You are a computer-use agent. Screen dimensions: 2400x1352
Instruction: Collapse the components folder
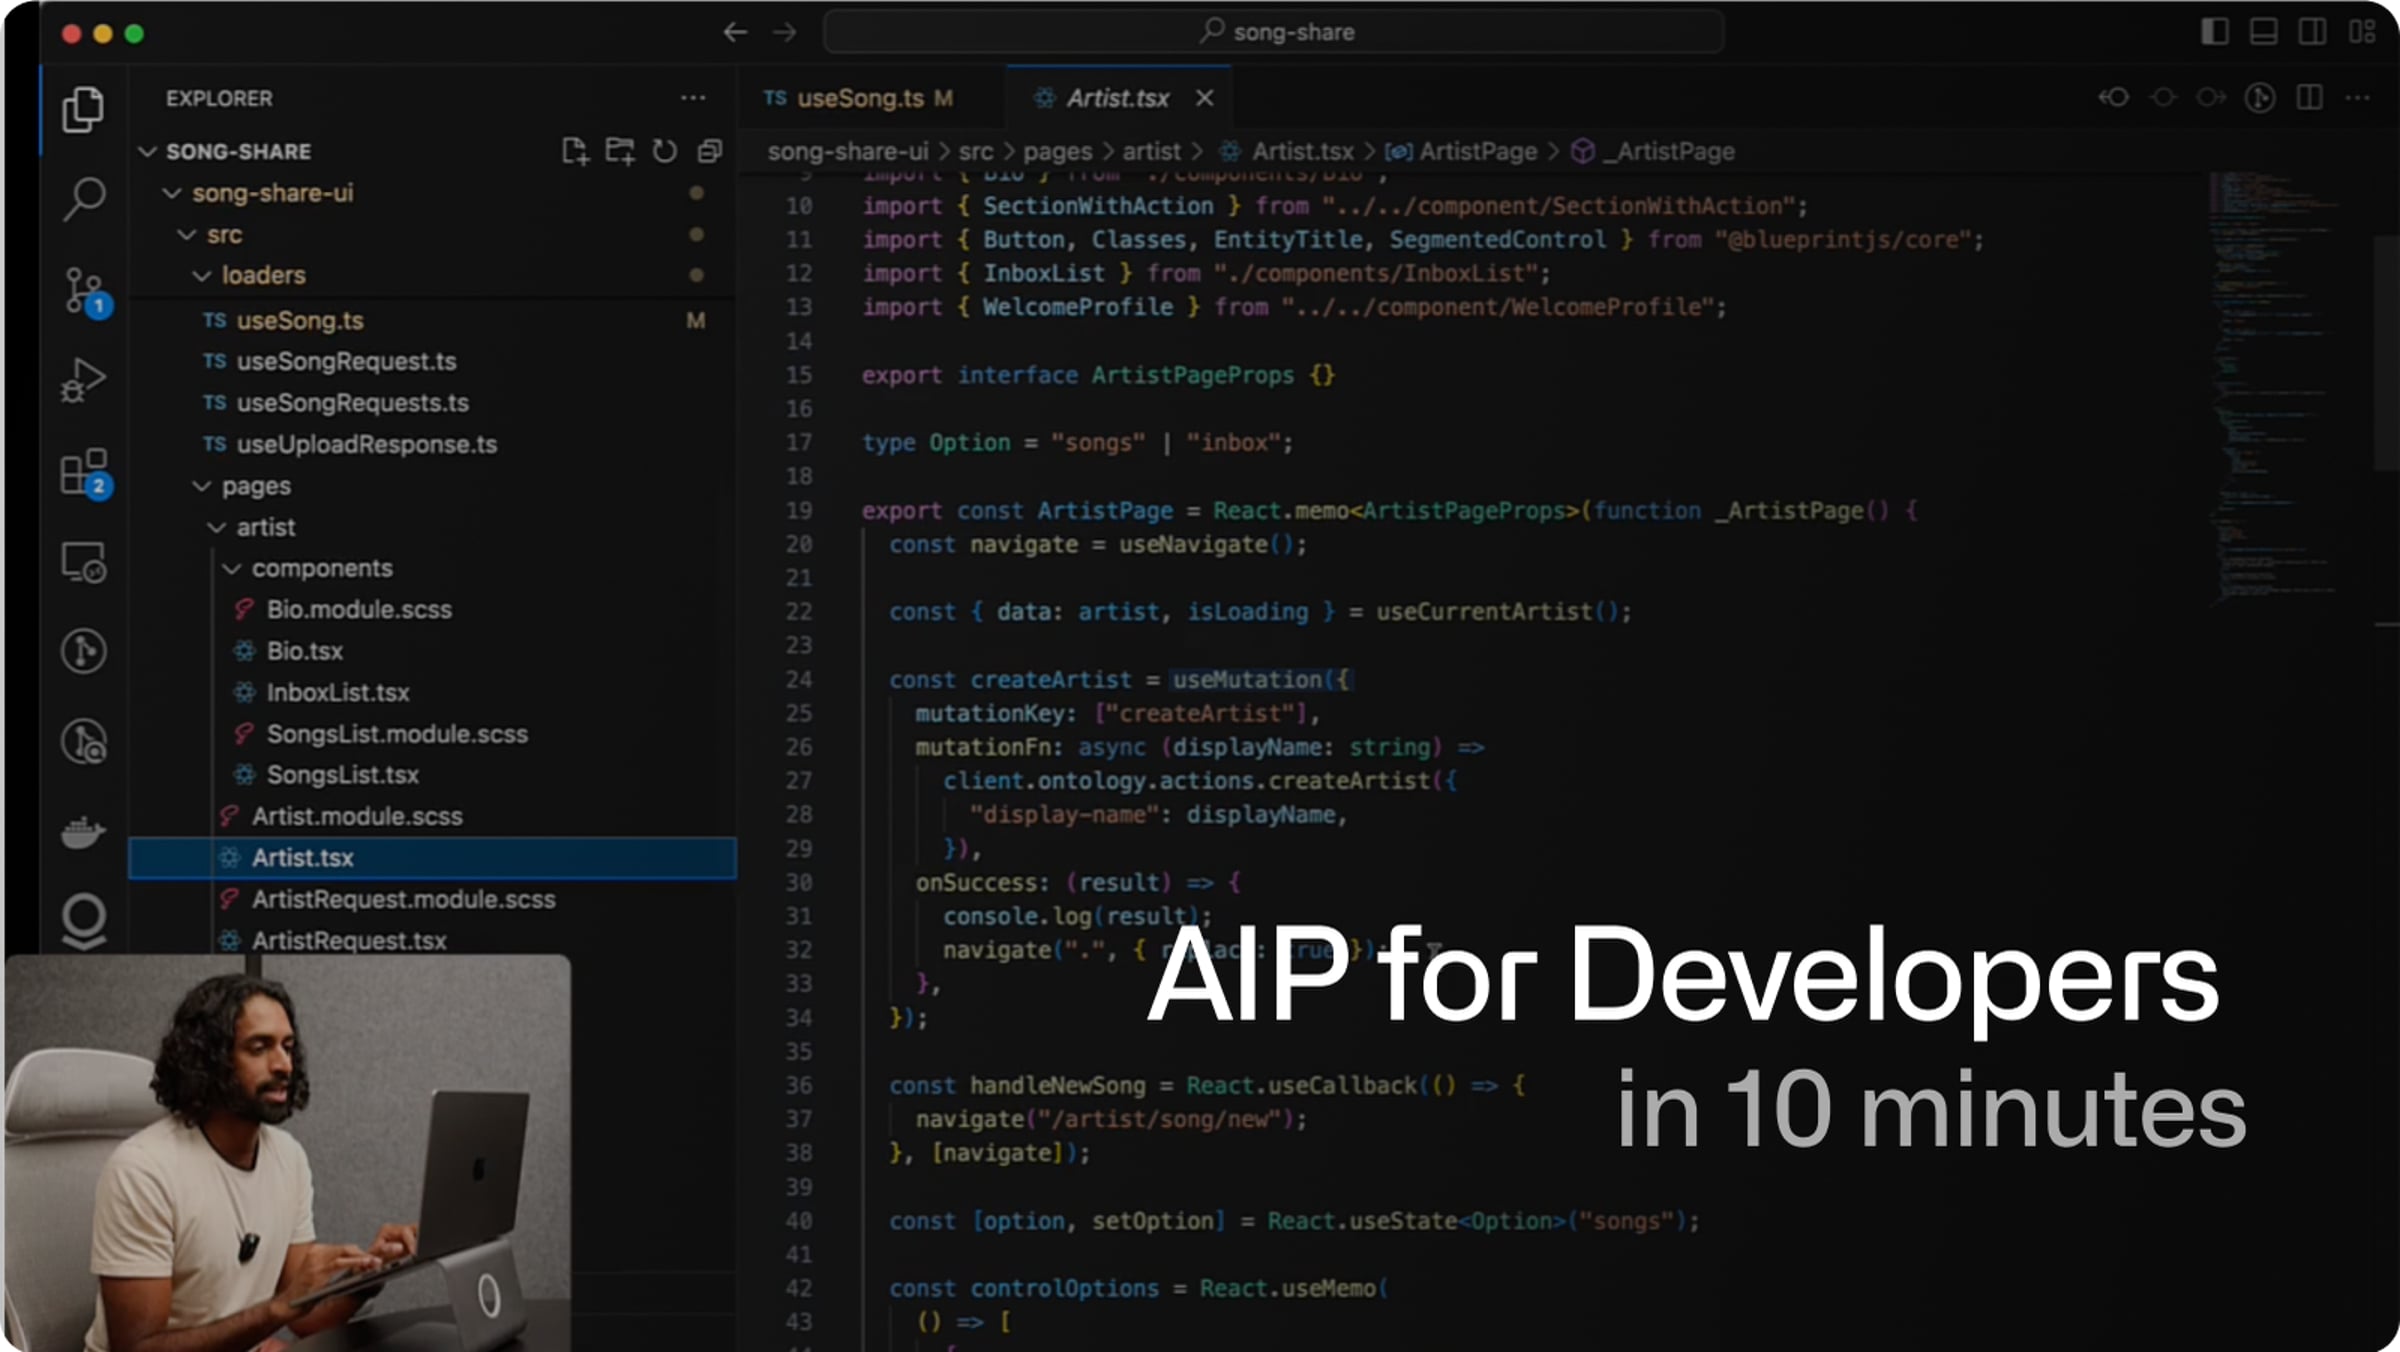pos(232,568)
